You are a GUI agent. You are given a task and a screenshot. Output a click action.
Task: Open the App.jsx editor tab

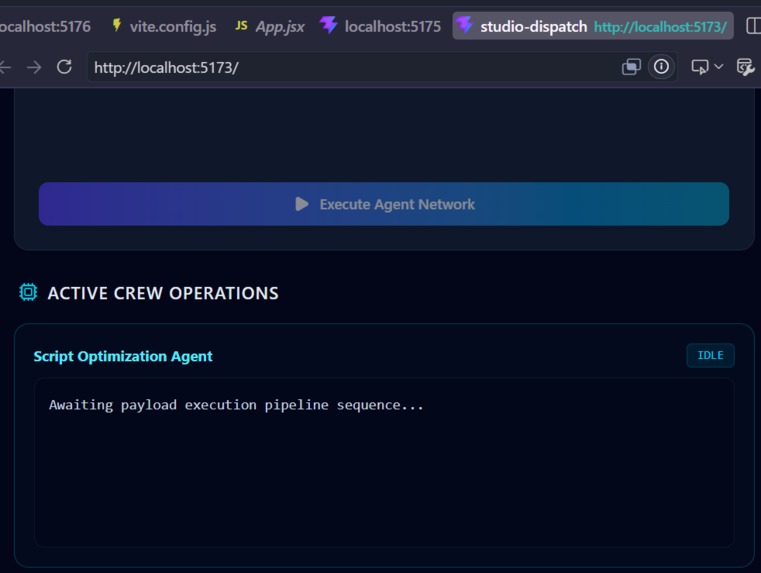tap(270, 26)
